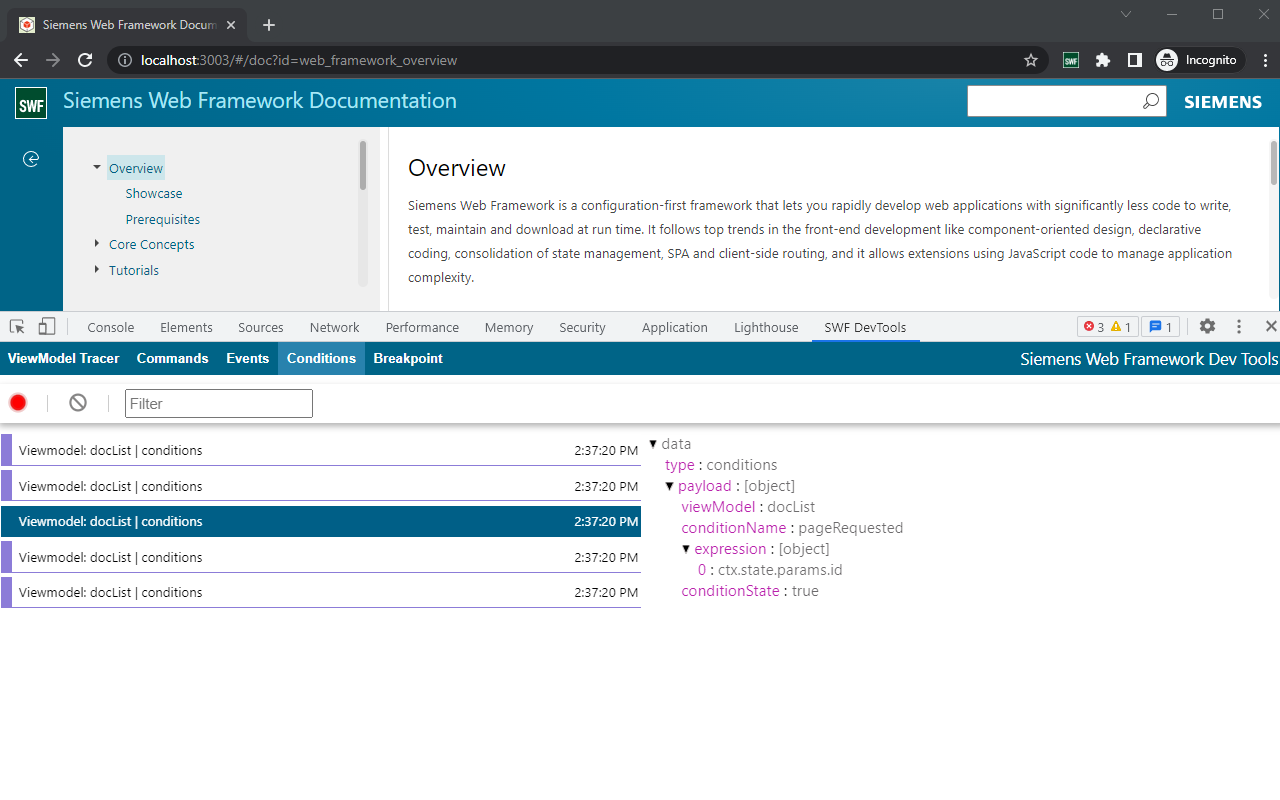The image size is (1280, 800).
Task: Switch to the Console tab
Action: pos(111,327)
